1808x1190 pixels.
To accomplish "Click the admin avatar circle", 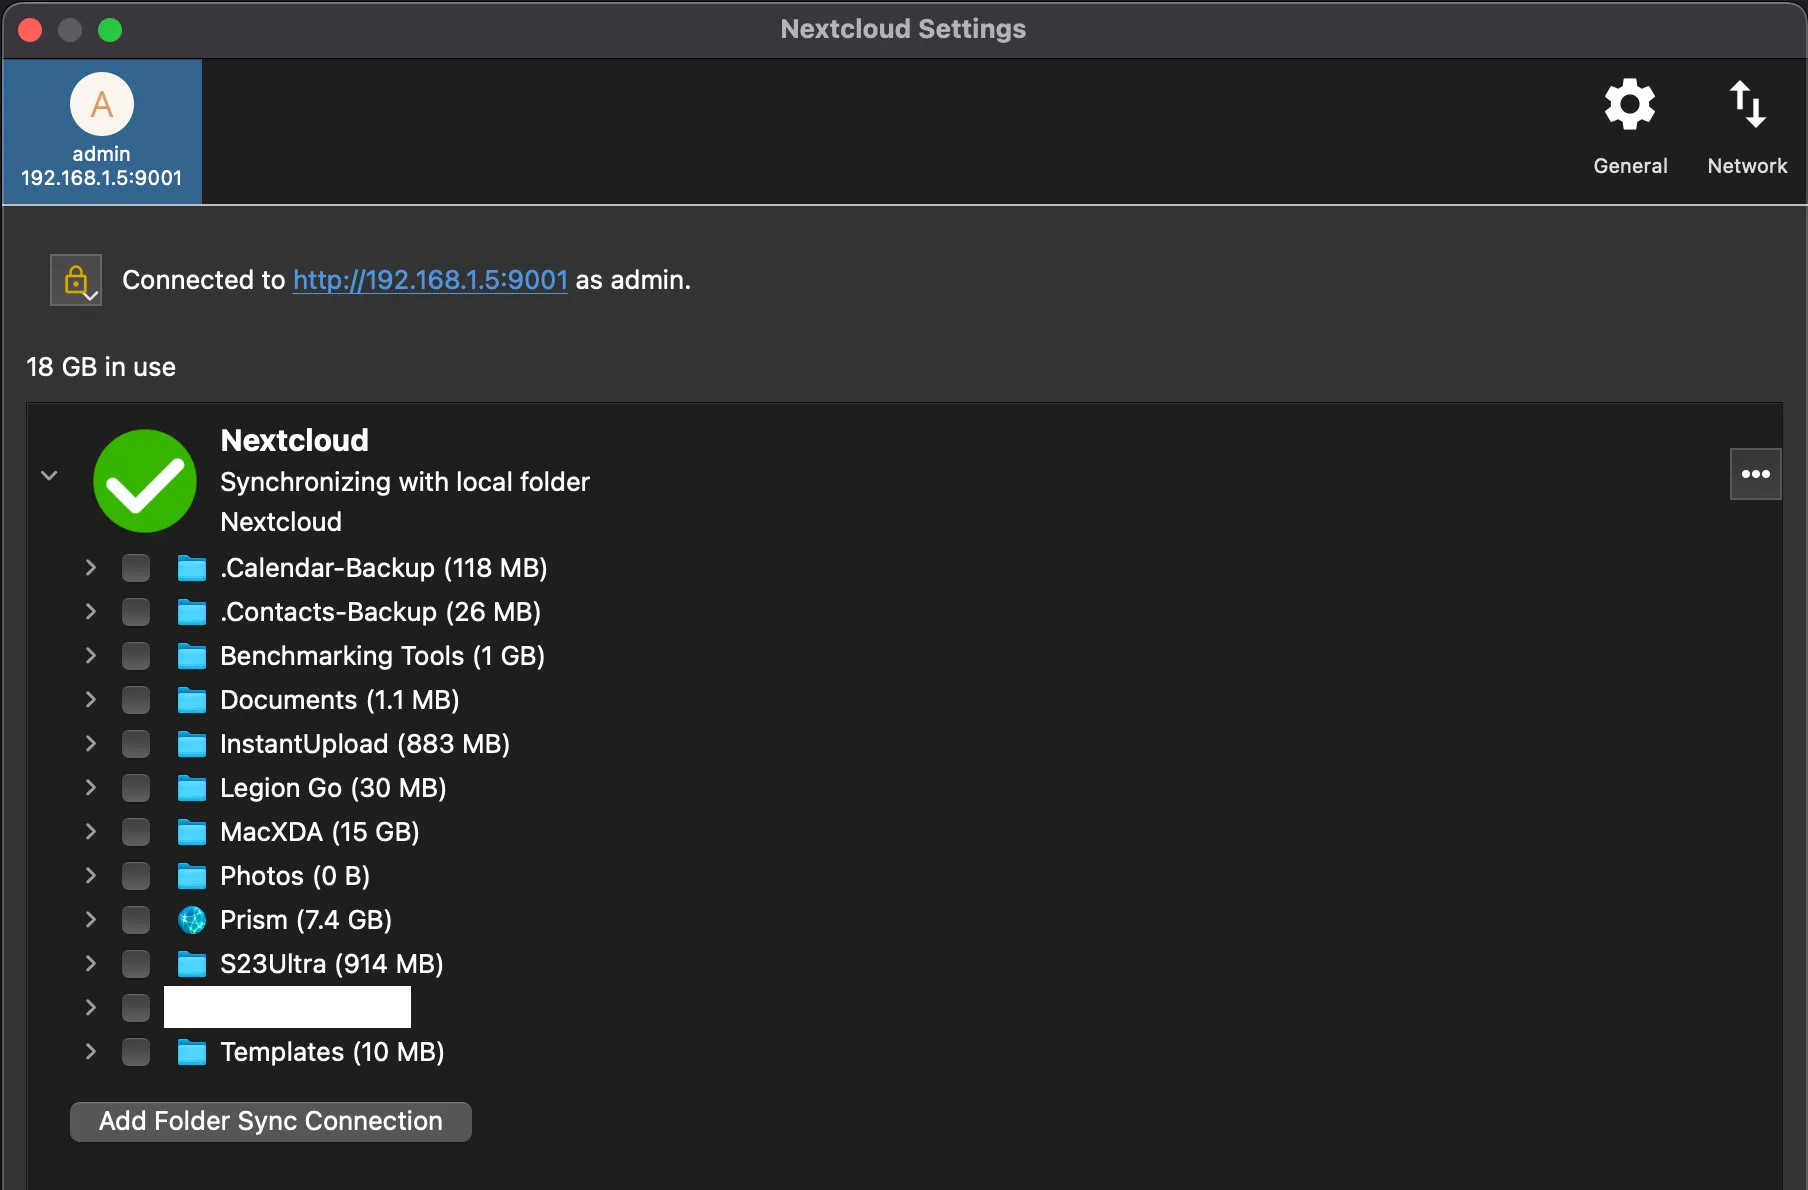I will tap(102, 104).
